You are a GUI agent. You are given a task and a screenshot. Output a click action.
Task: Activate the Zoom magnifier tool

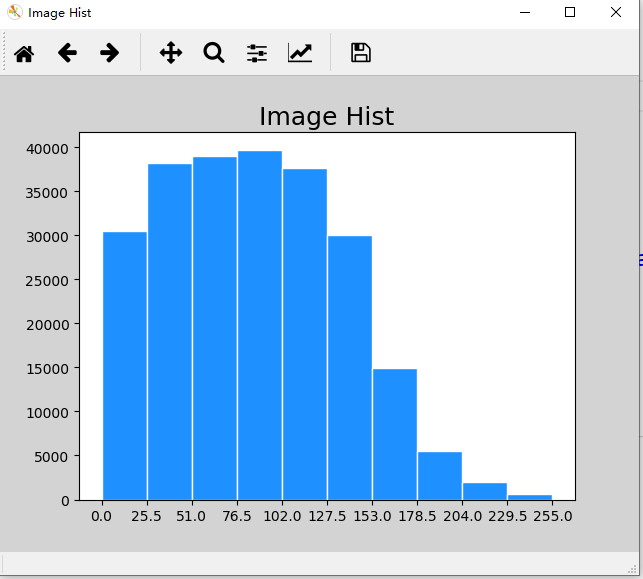214,53
